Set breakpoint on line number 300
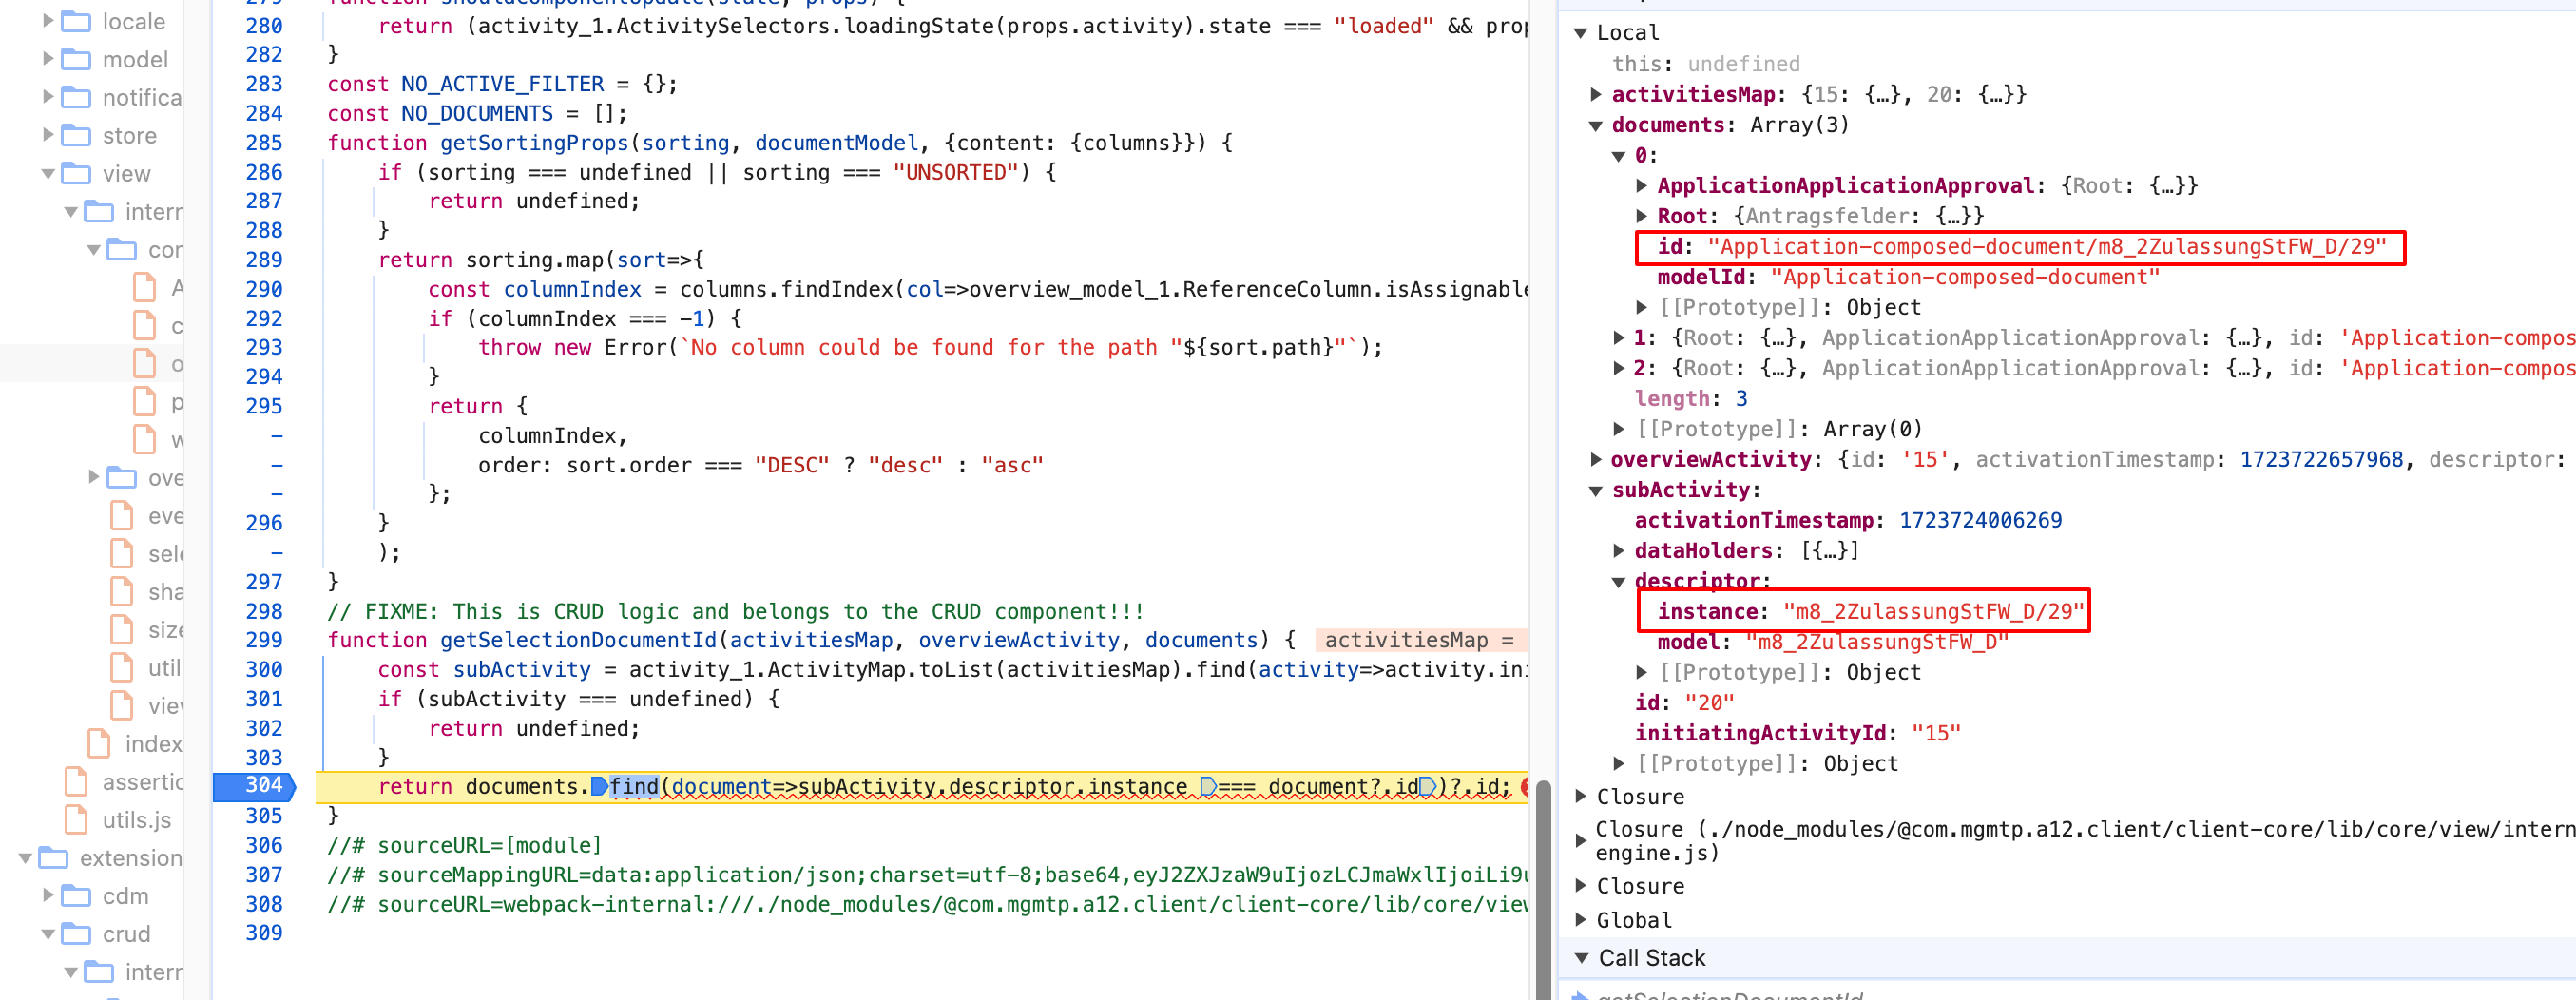2576x1000 pixels. tap(264, 669)
